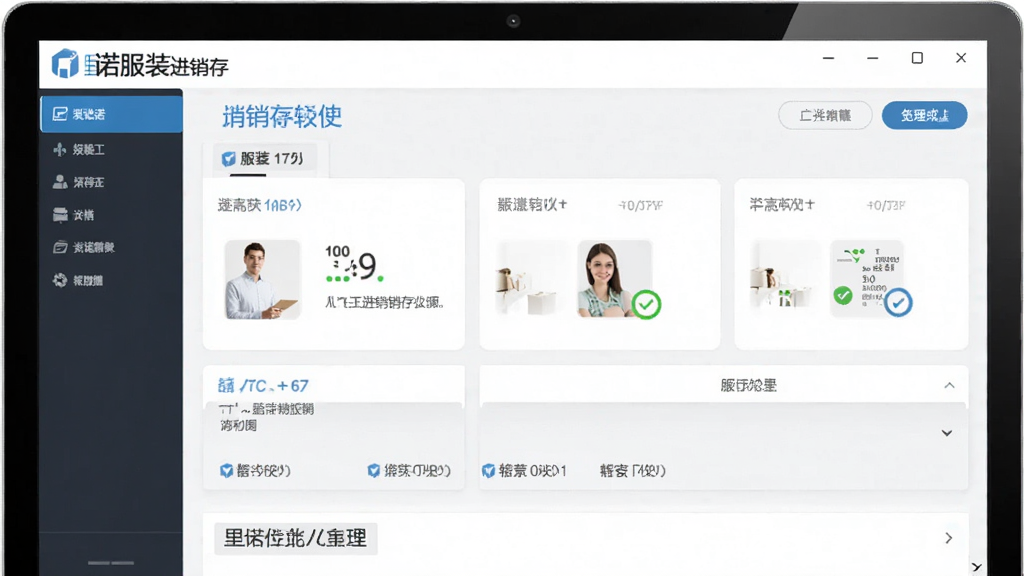The width and height of the screenshot is (1024, 576).
Task: Toggle the shield checkbox in the lower-right panel
Action: coord(488,471)
